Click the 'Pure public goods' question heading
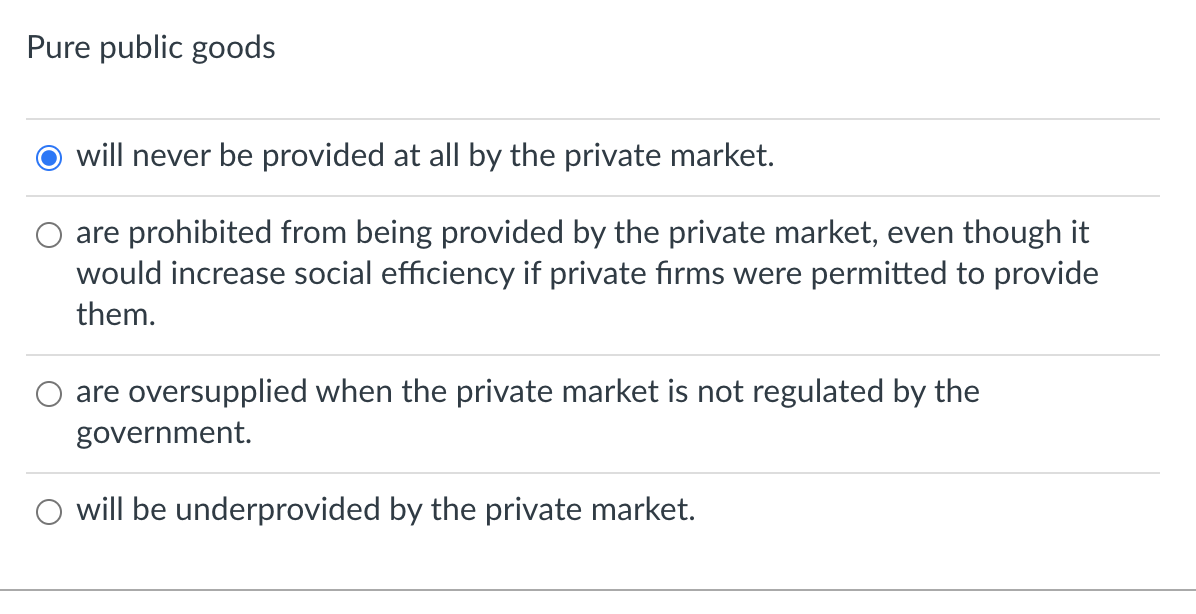1196x614 pixels. tap(150, 47)
